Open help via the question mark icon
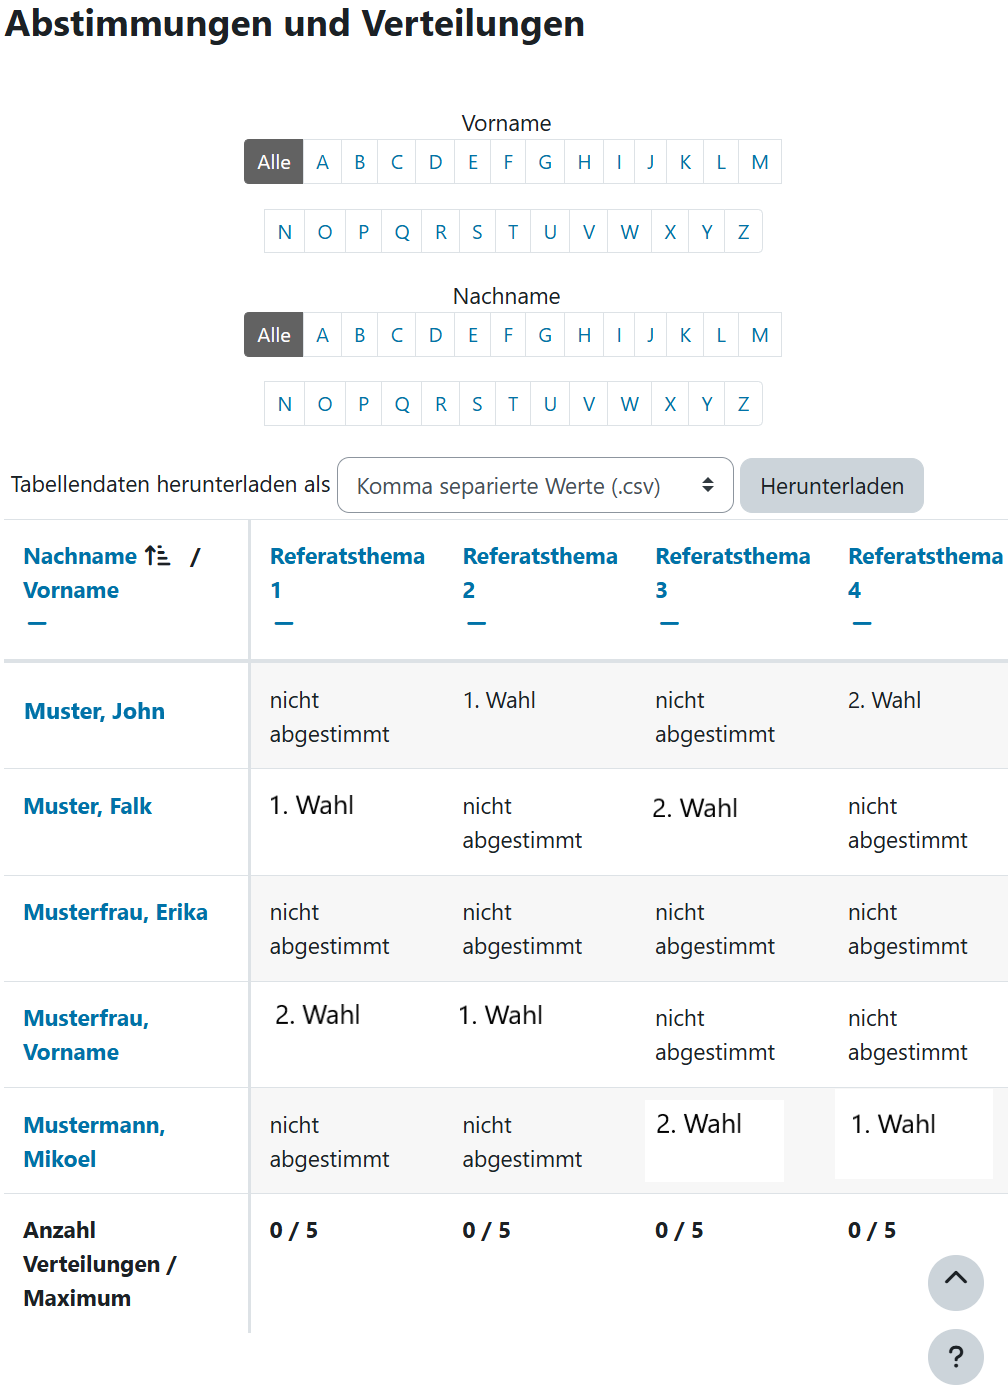The image size is (1008, 1395). click(x=955, y=1357)
